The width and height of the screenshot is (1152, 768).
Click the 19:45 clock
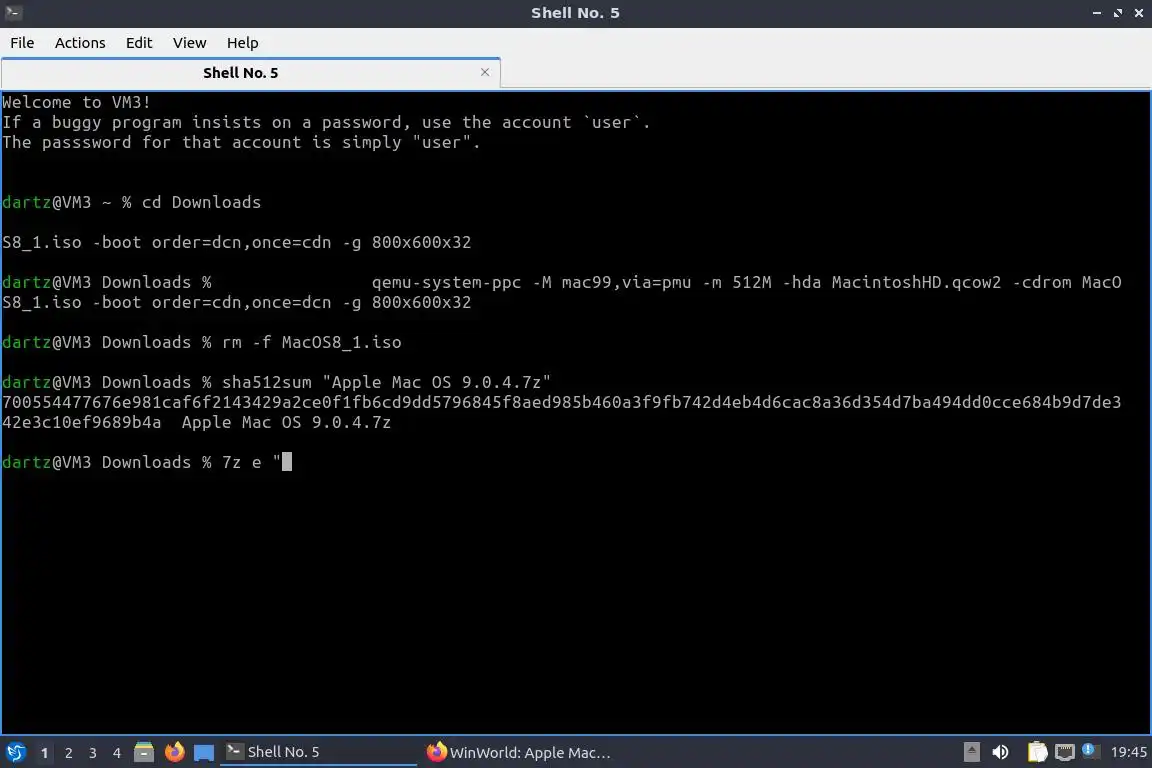[1128, 752]
